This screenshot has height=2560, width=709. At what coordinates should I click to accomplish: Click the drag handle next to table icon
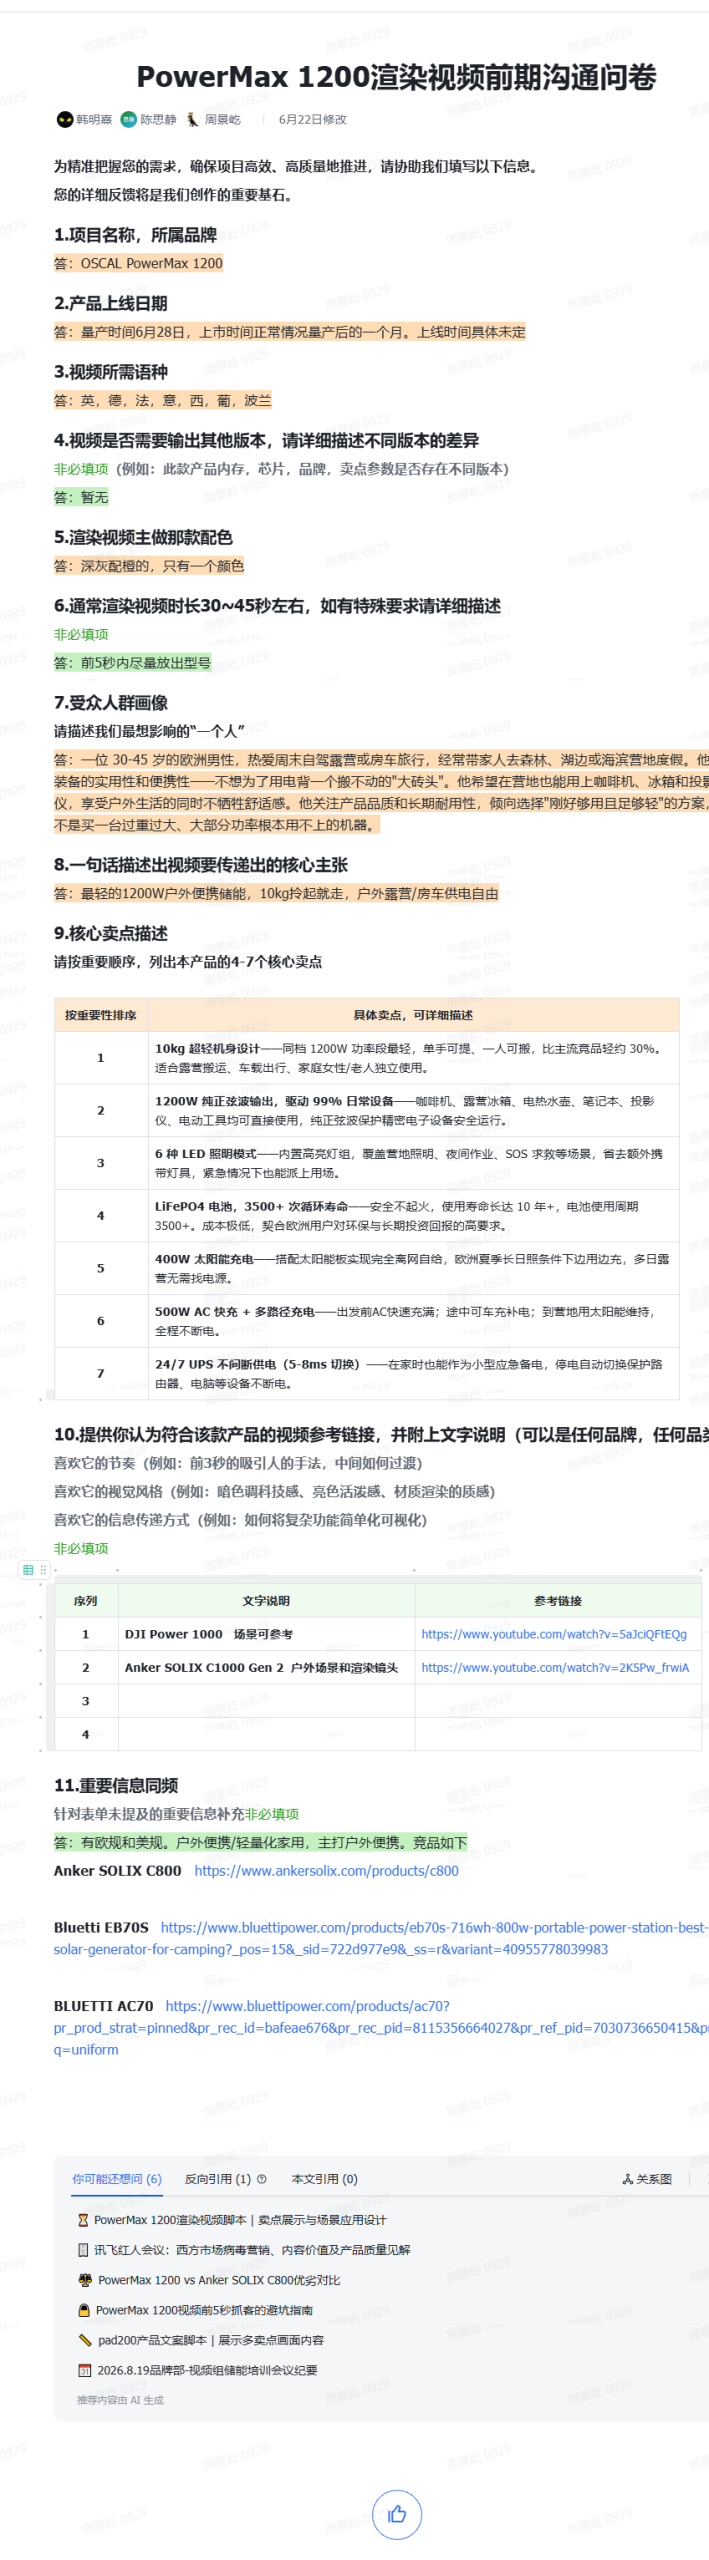(x=43, y=1569)
